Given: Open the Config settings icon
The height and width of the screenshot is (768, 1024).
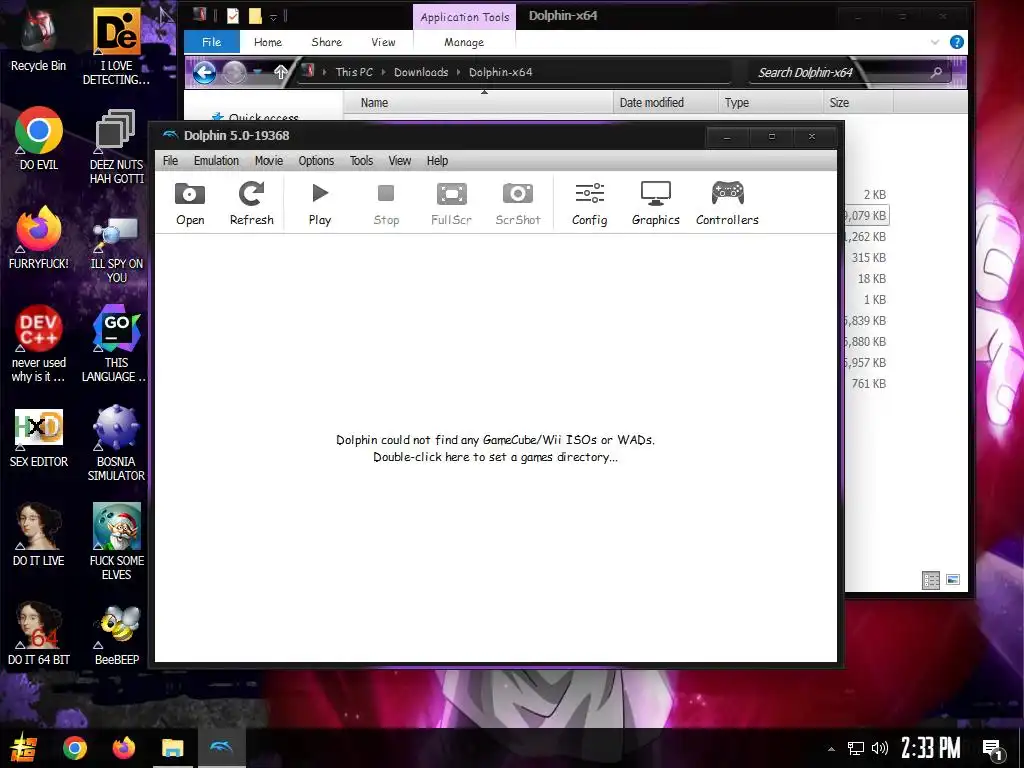Looking at the screenshot, I should [x=590, y=204].
